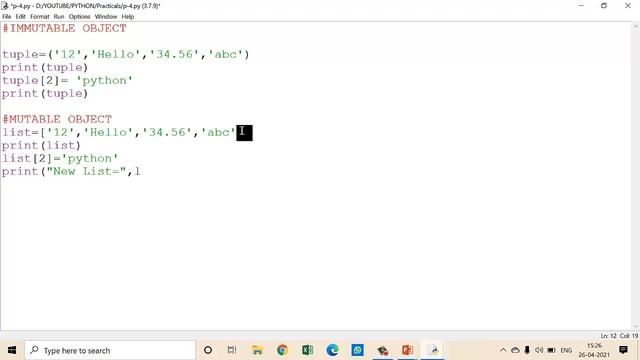Click the second print(tuple) line
This screenshot has width=640, height=360.
[x=45, y=93]
